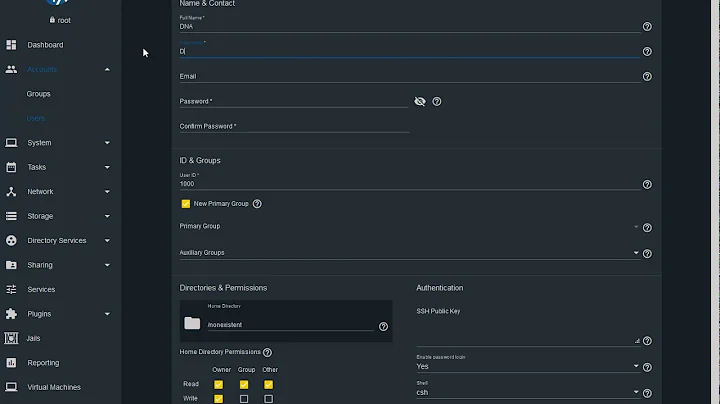Click the Services sliders icon

[11, 289]
